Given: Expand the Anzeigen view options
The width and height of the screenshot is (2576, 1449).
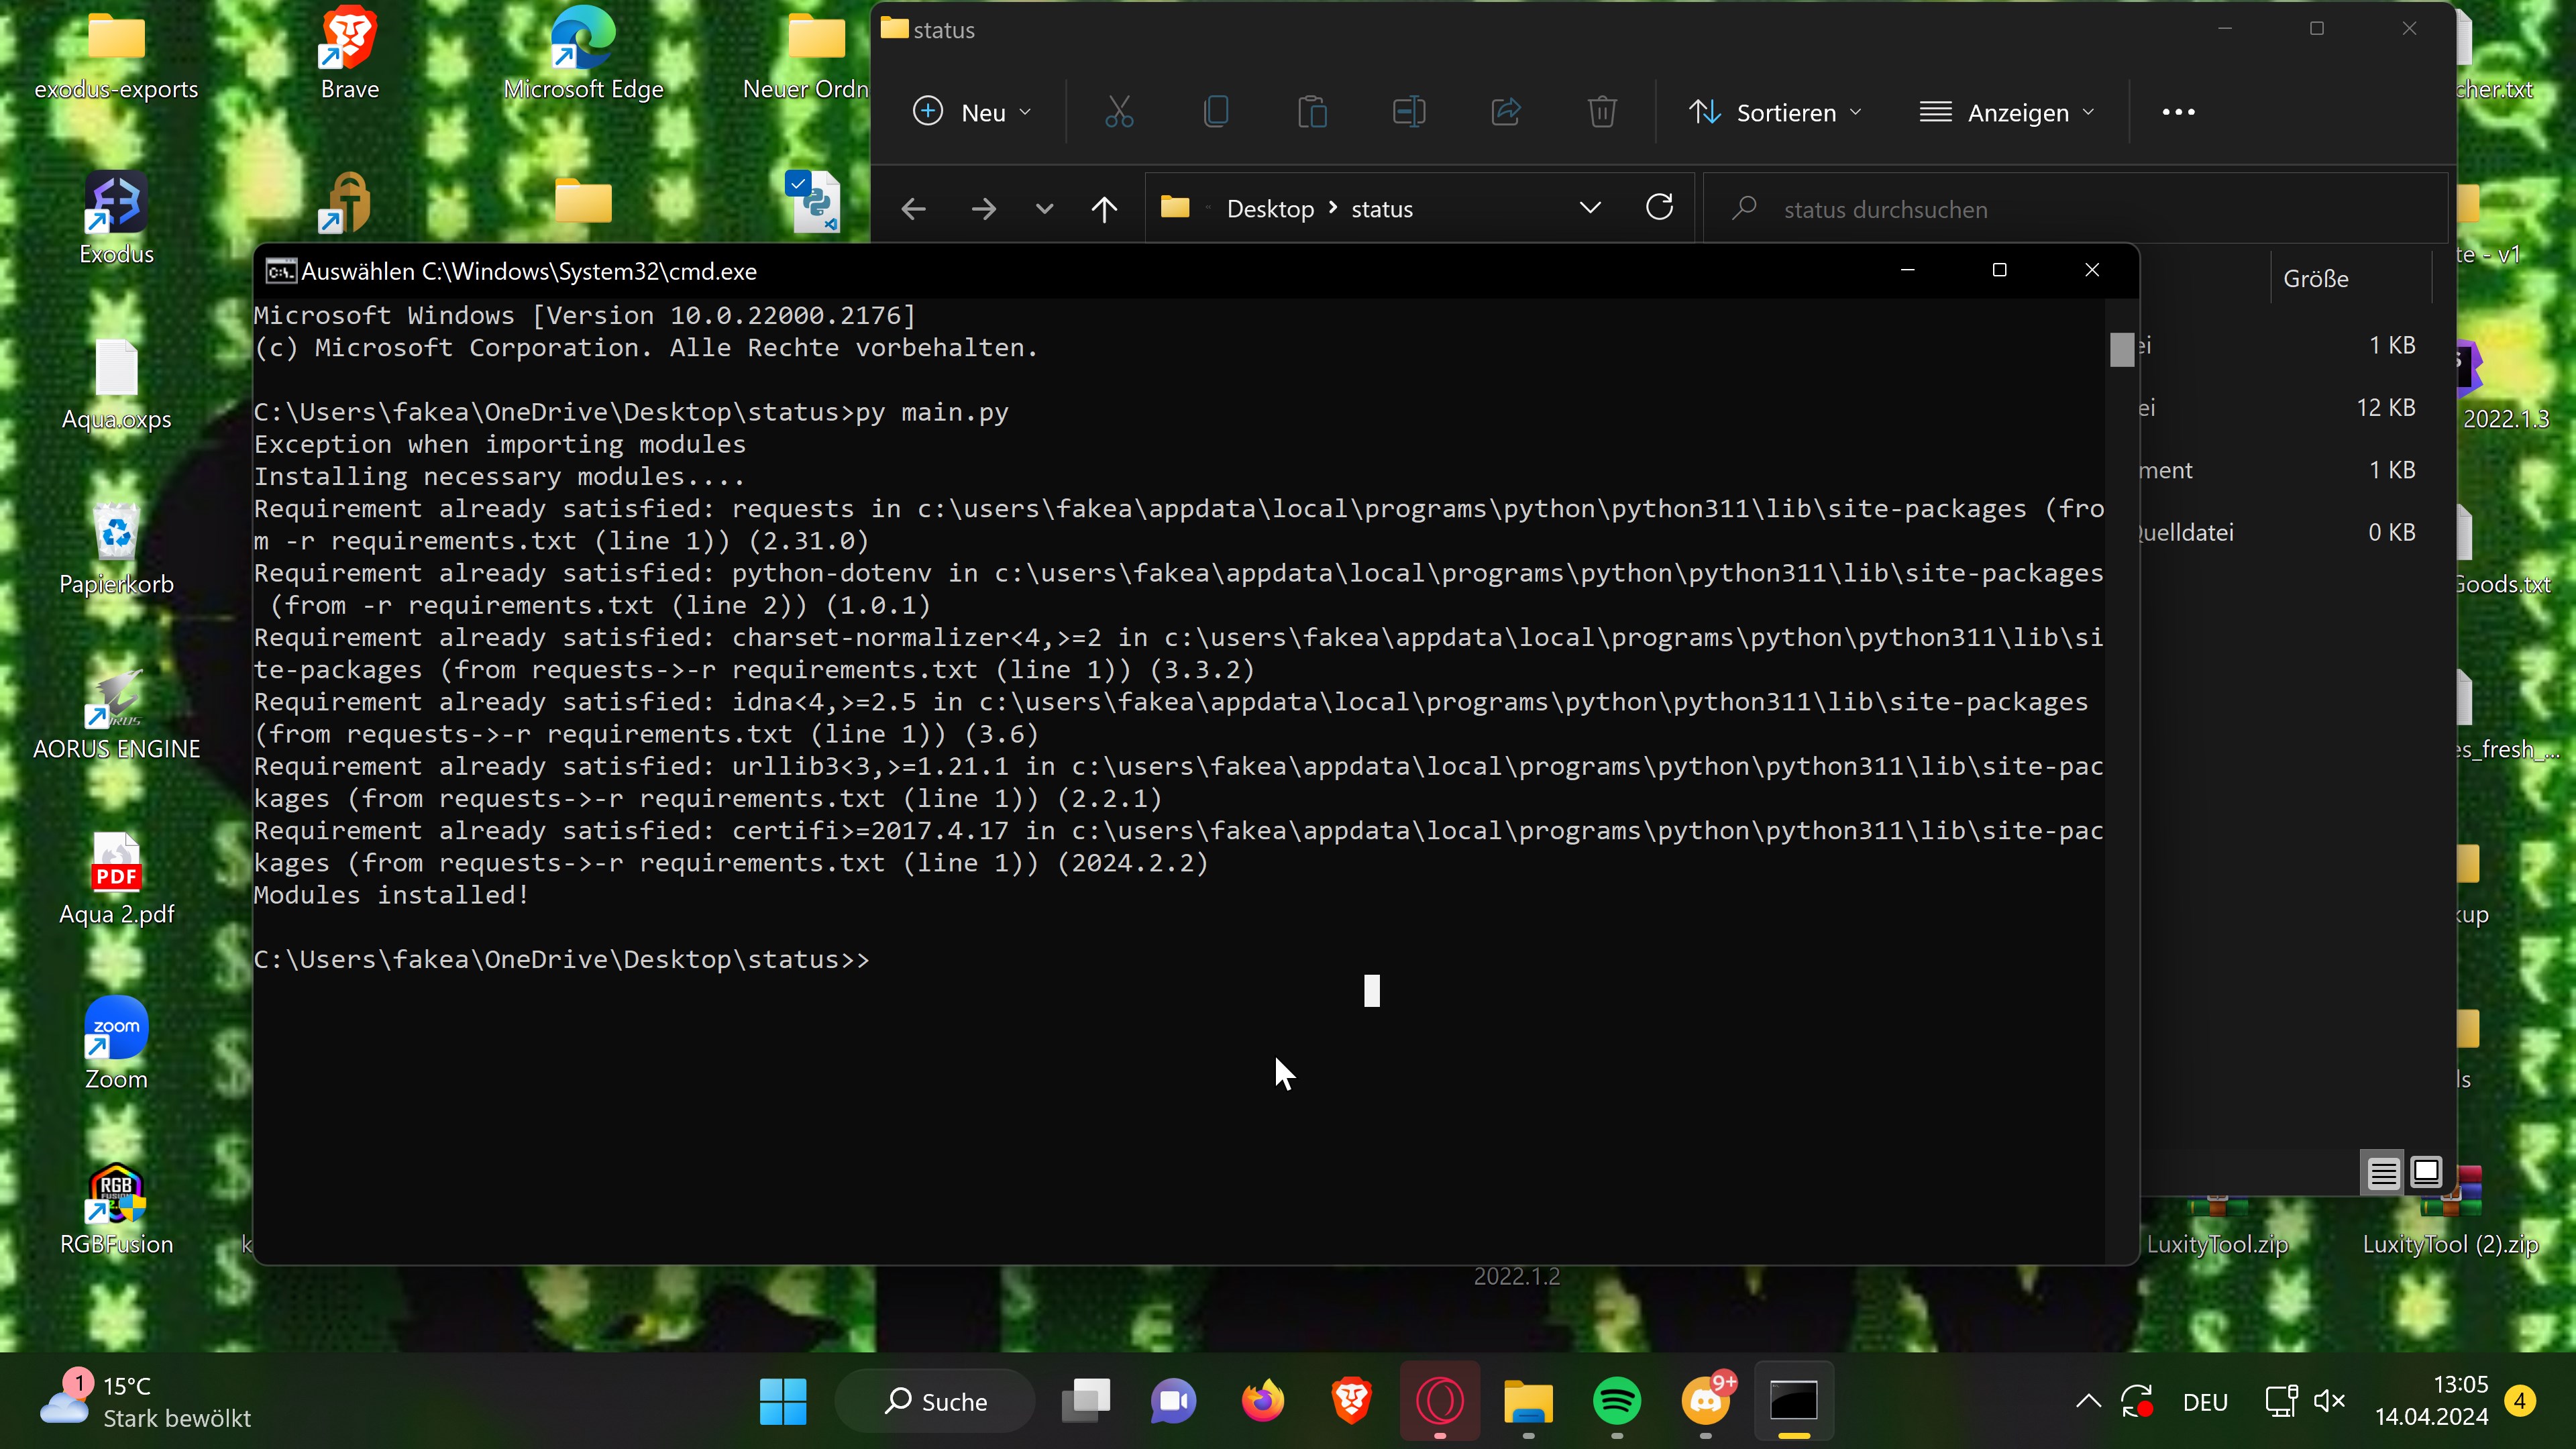Looking at the screenshot, I should coord(2006,112).
